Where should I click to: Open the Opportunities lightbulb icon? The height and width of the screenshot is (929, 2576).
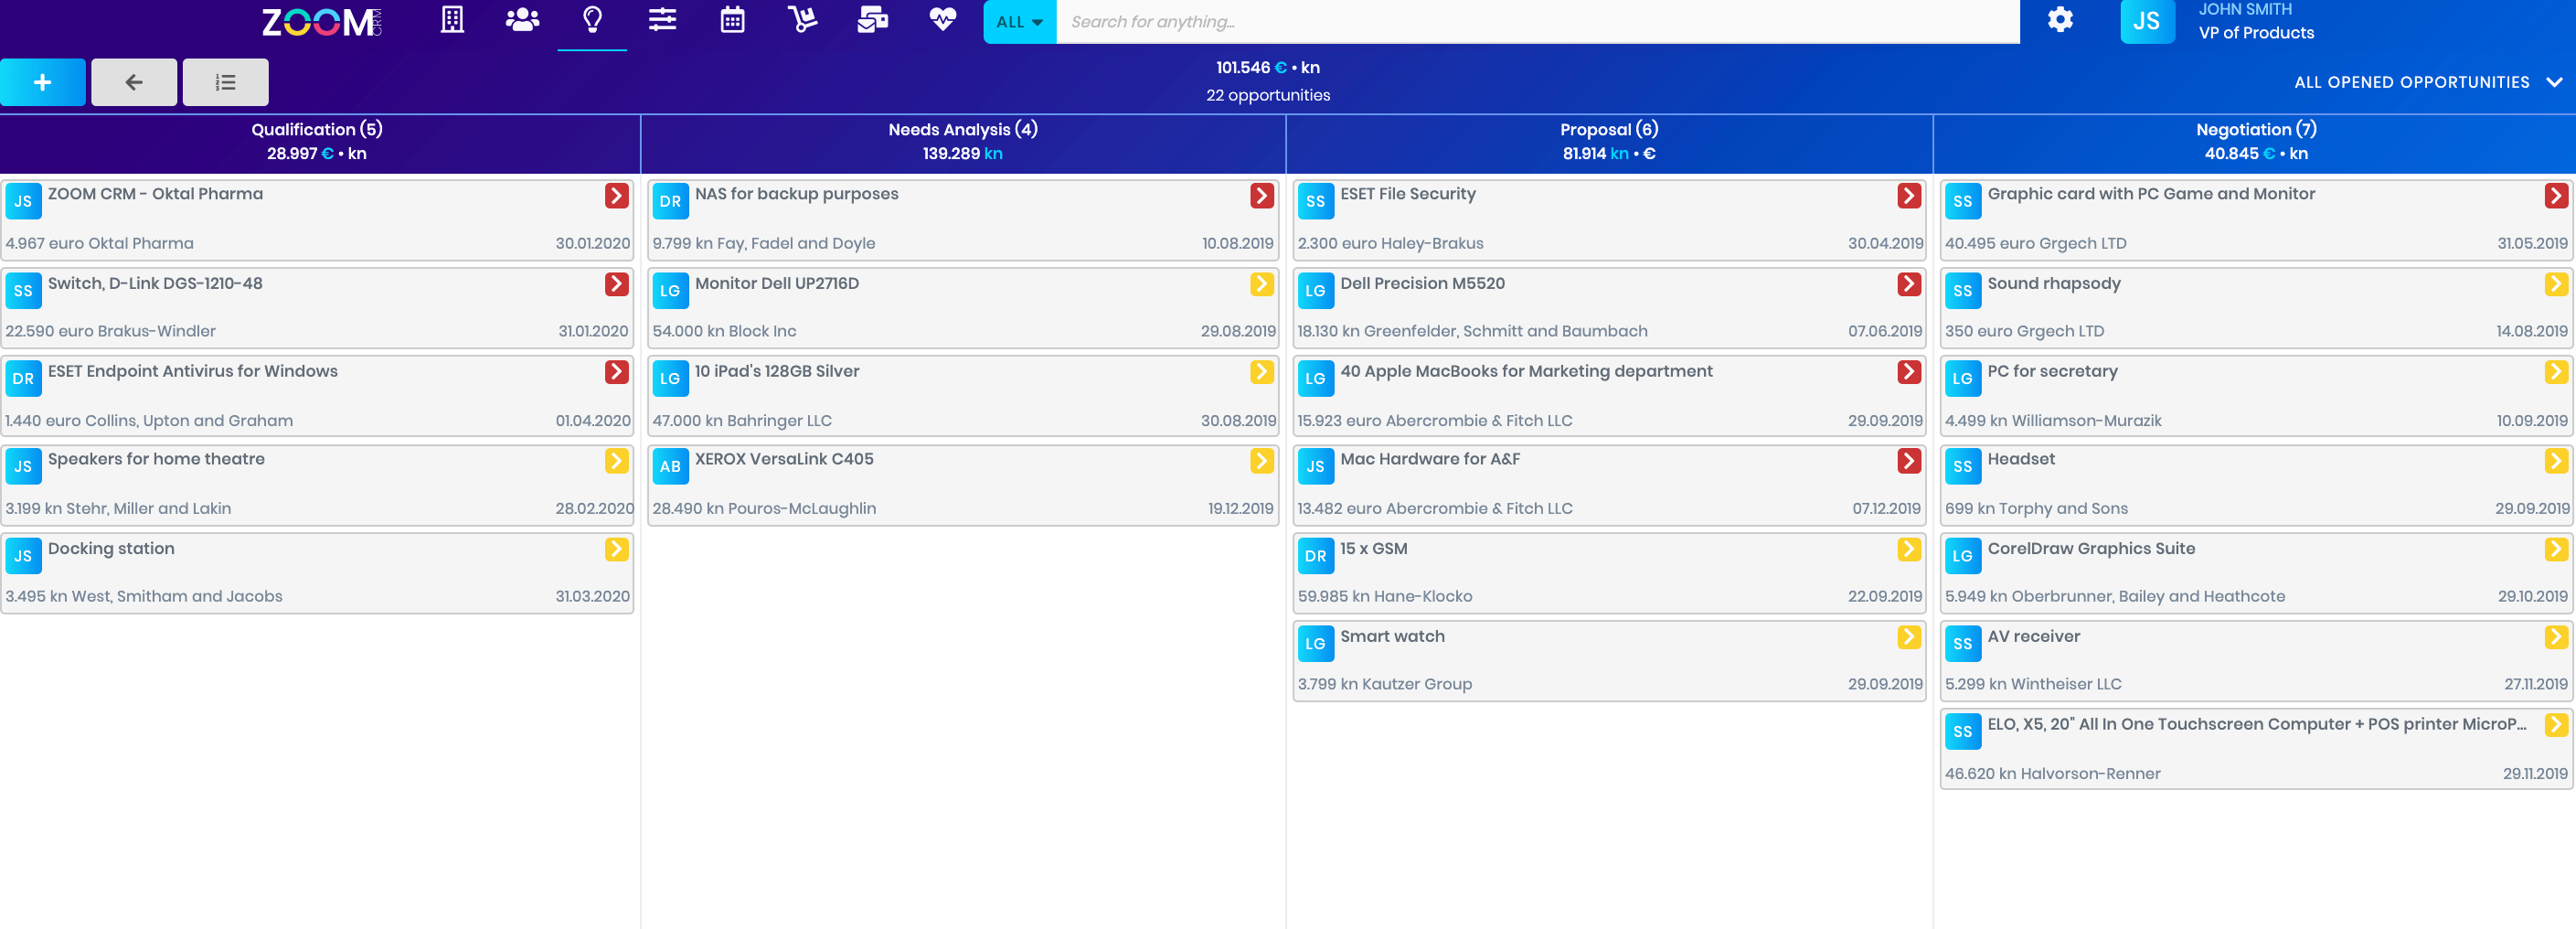pyautogui.click(x=592, y=20)
